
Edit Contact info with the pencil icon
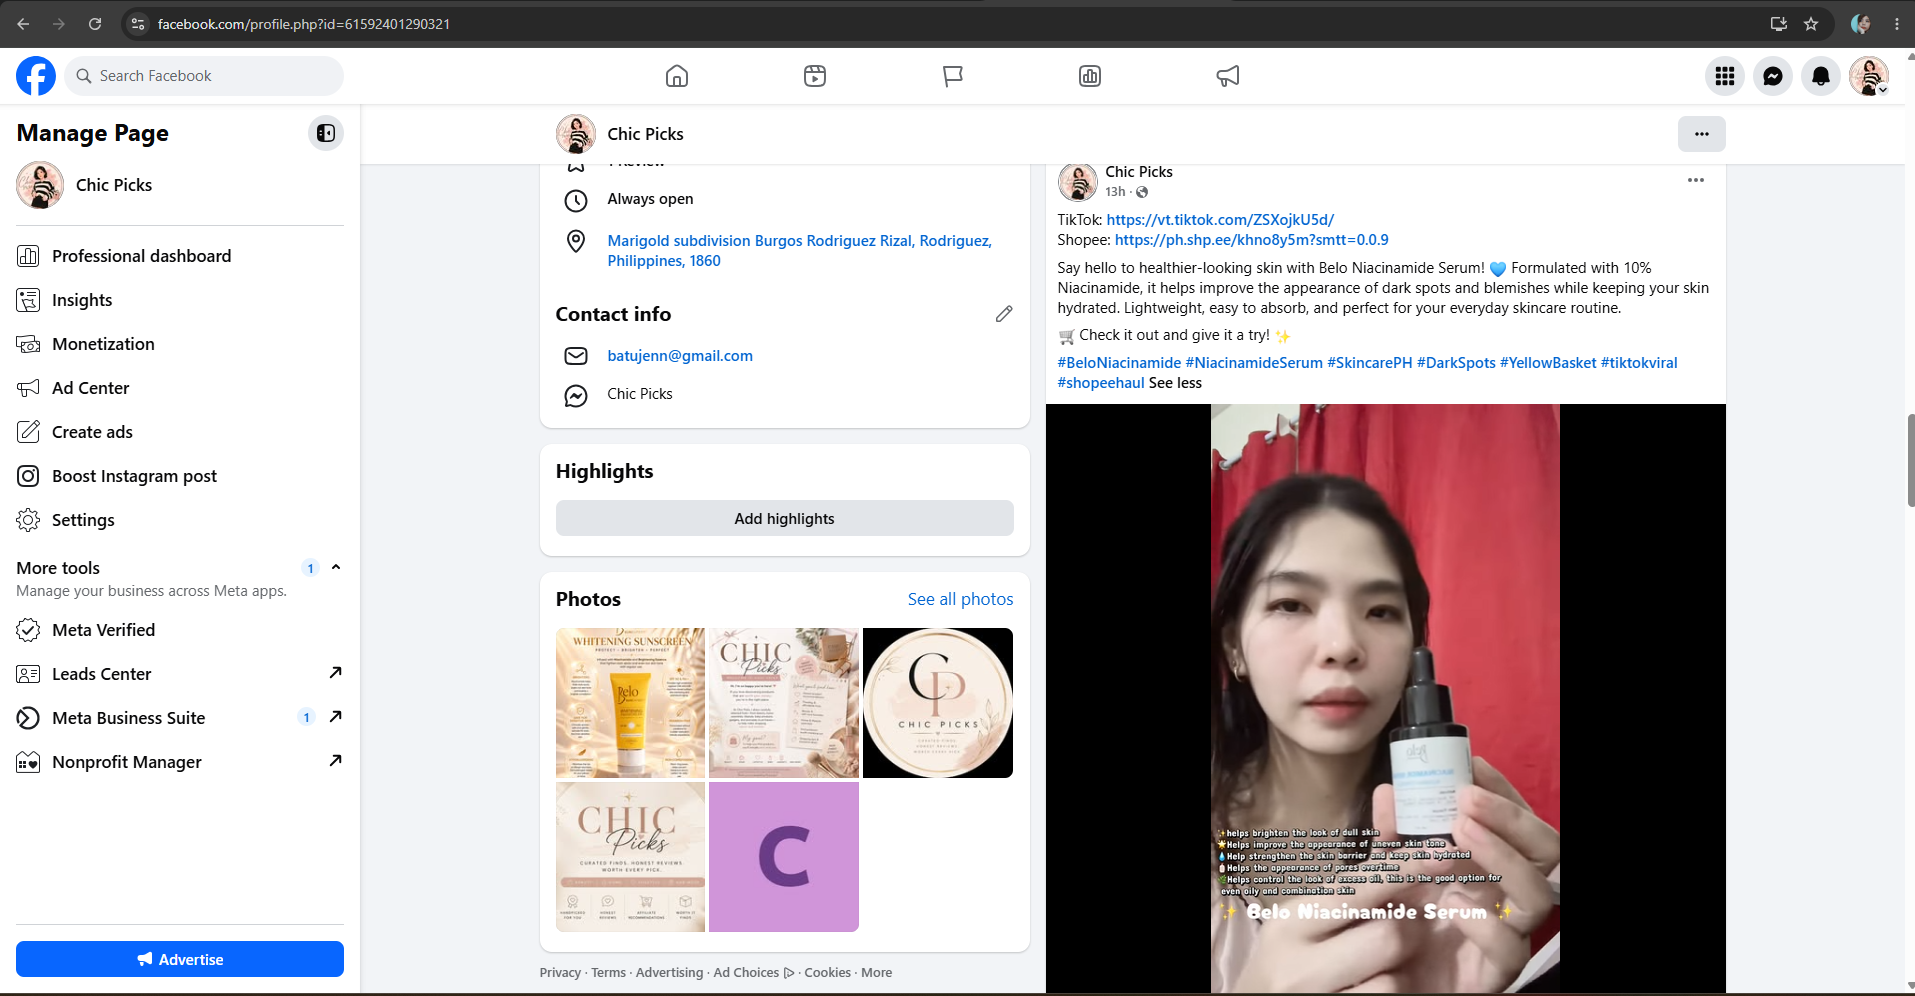[x=1004, y=314]
